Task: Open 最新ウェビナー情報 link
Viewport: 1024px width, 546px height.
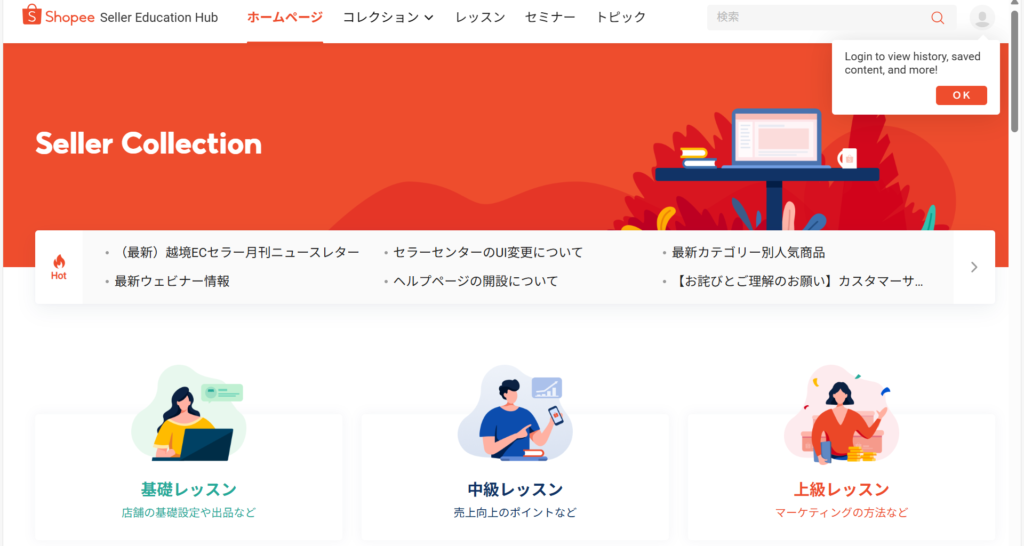Action: pos(172,281)
